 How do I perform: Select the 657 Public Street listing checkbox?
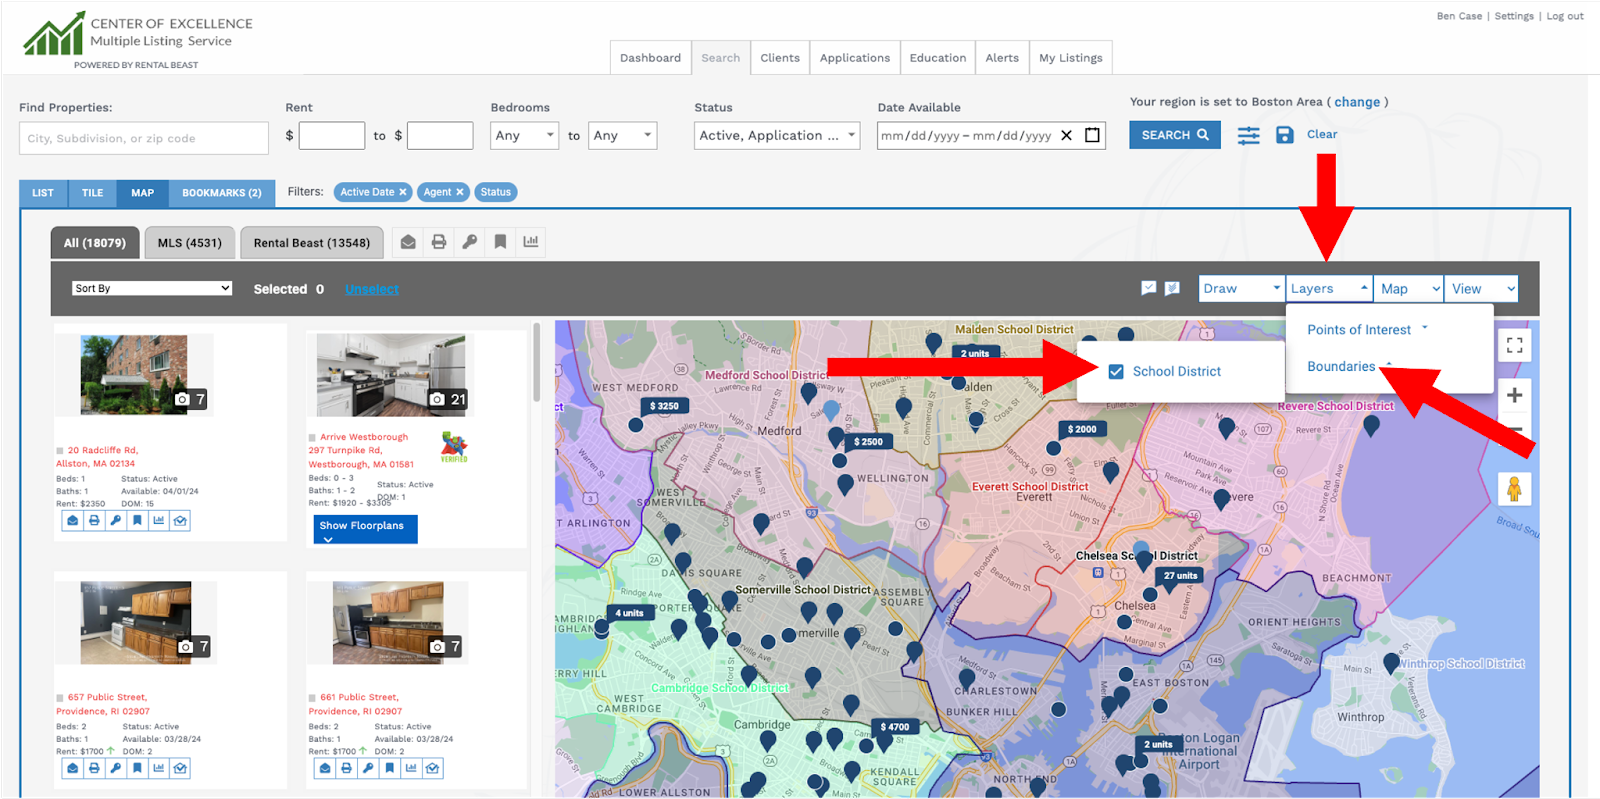point(60,698)
